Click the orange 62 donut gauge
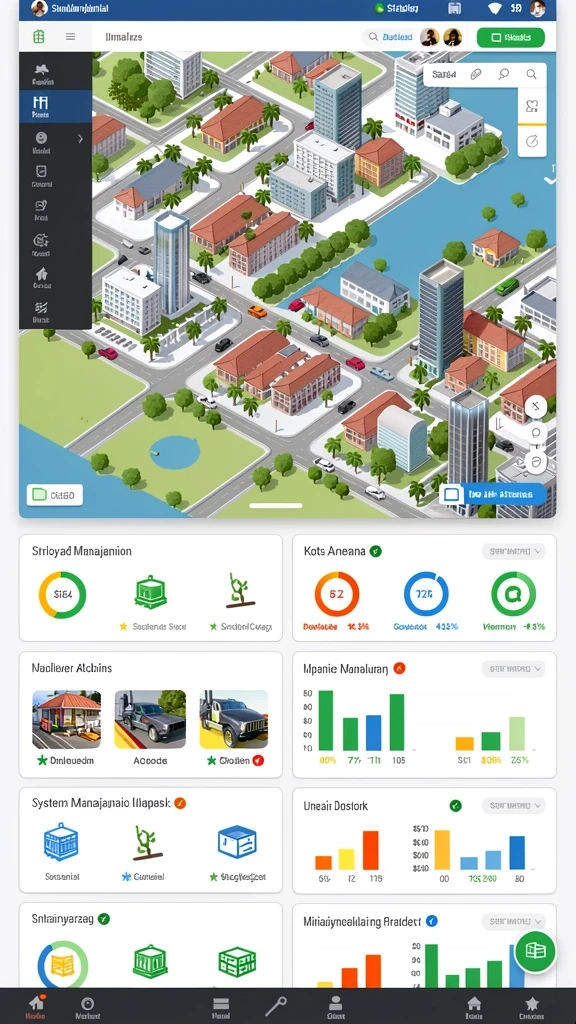The width and height of the screenshot is (576, 1024). [x=337, y=594]
